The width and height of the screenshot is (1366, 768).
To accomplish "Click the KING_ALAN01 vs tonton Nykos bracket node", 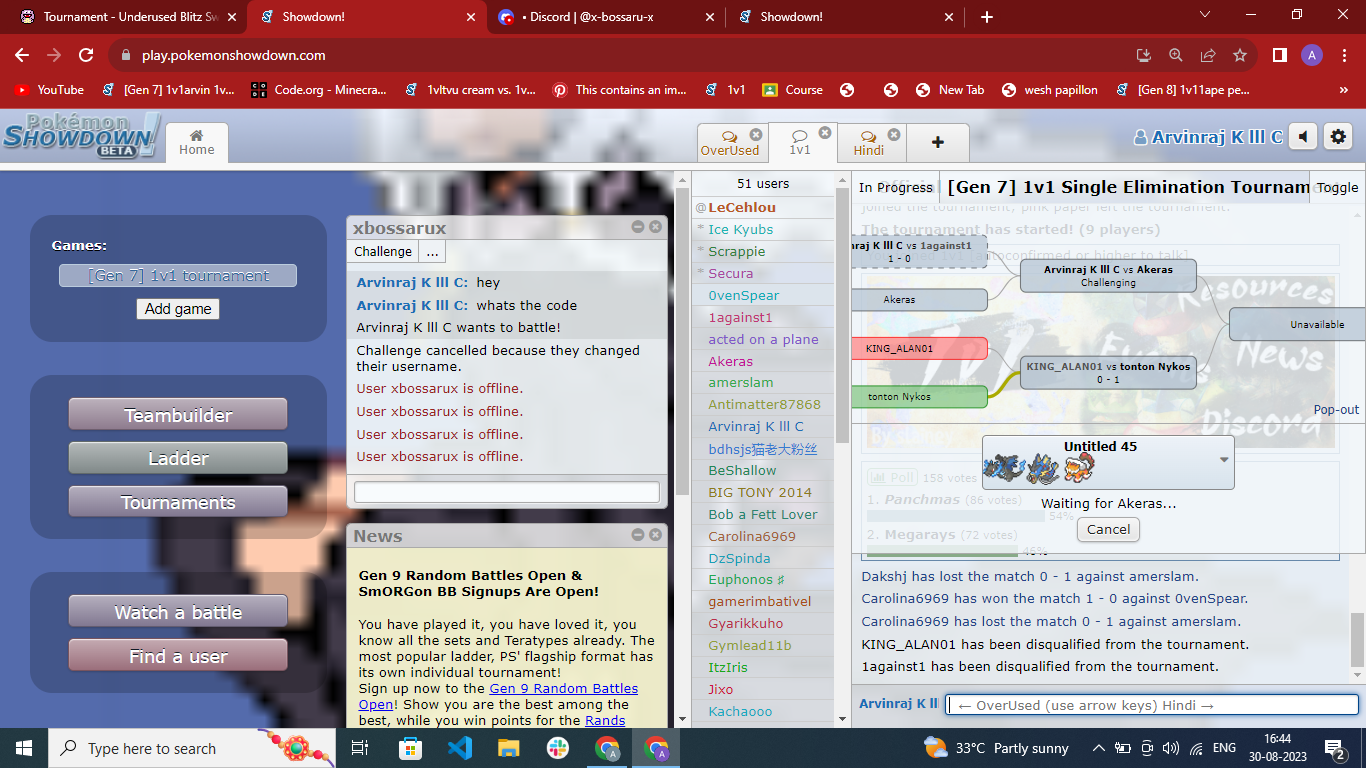I will [1108, 372].
